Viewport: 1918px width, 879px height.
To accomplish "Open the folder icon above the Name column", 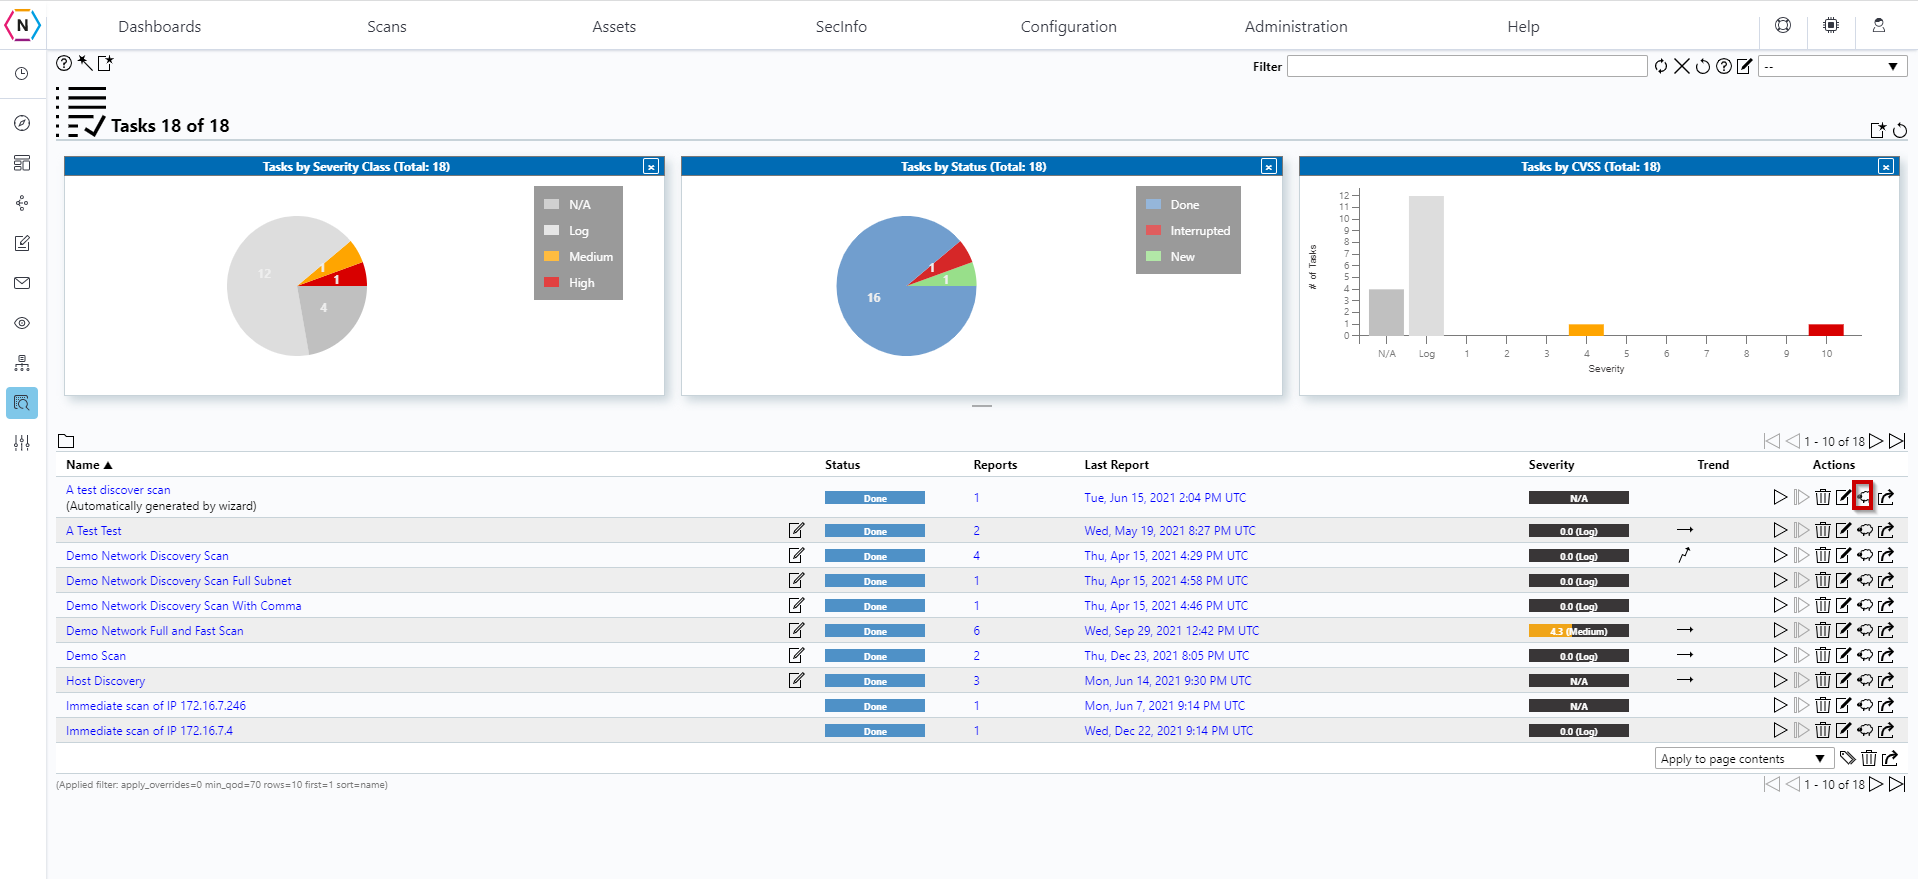I will pyautogui.click(x=66, y=441).
